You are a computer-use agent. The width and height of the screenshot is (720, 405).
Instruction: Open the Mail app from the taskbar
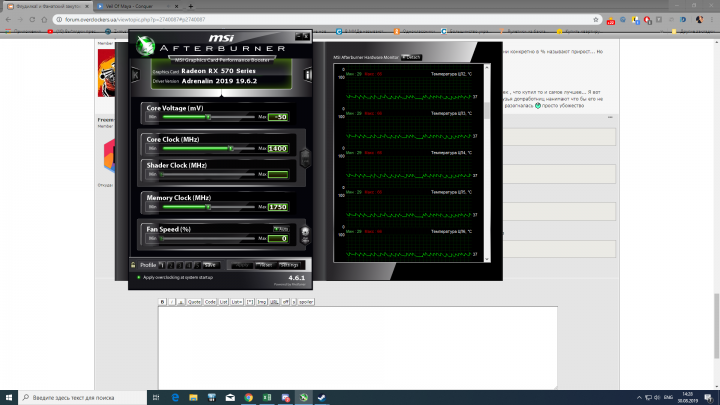pos(230,397)
